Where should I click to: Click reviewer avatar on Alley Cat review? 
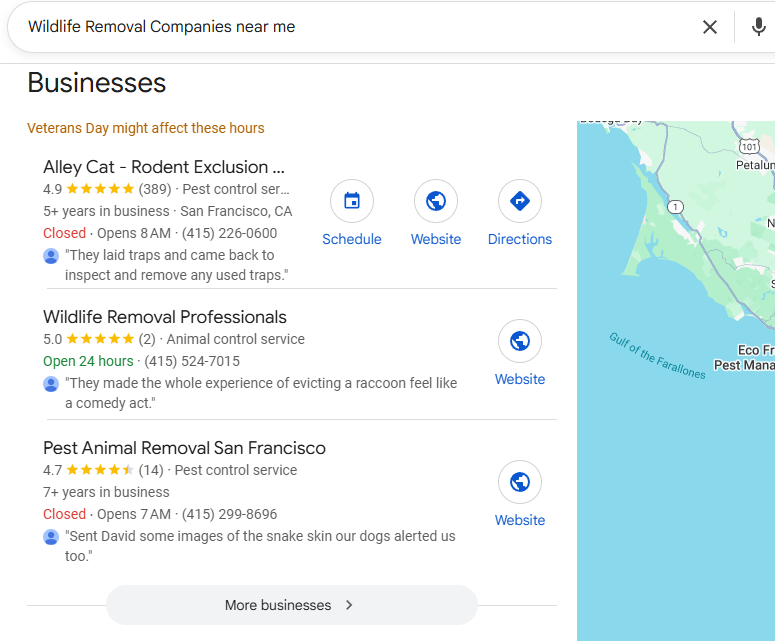(x=51, y=256)
